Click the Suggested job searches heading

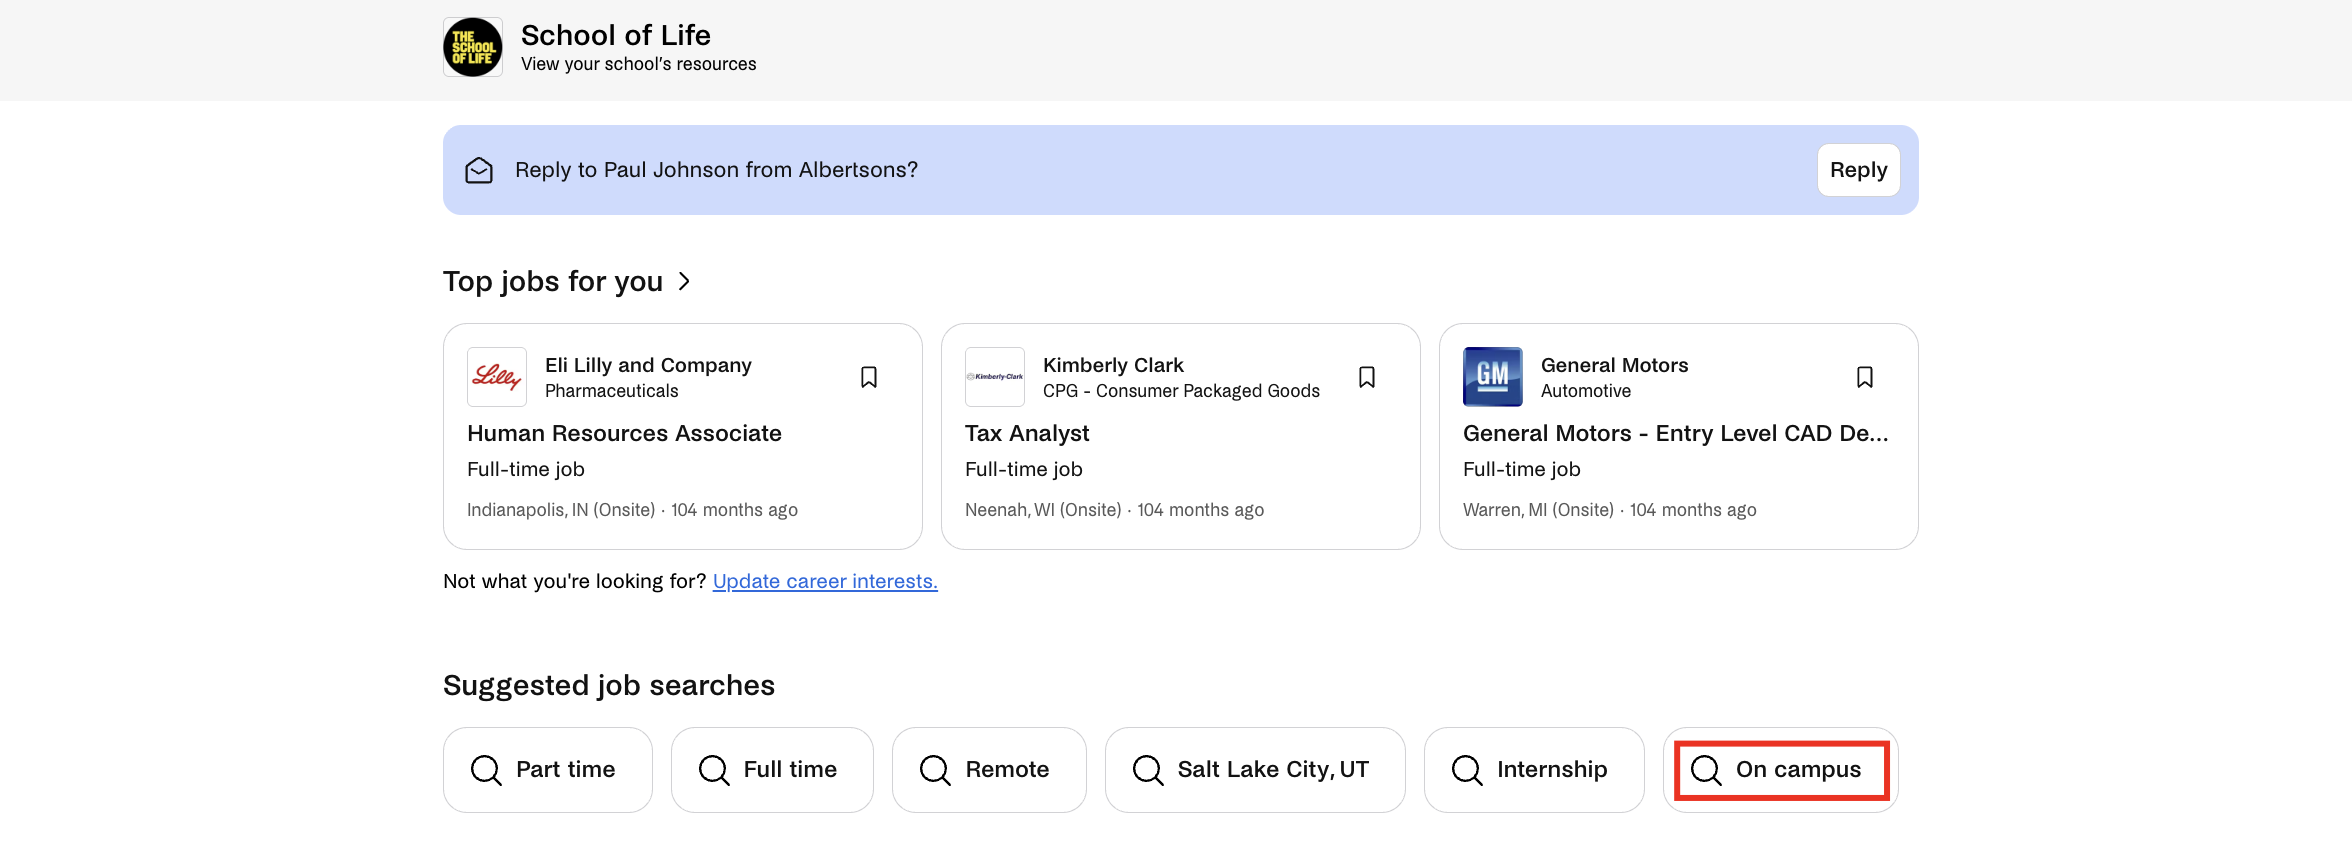(x=609, y=685)
